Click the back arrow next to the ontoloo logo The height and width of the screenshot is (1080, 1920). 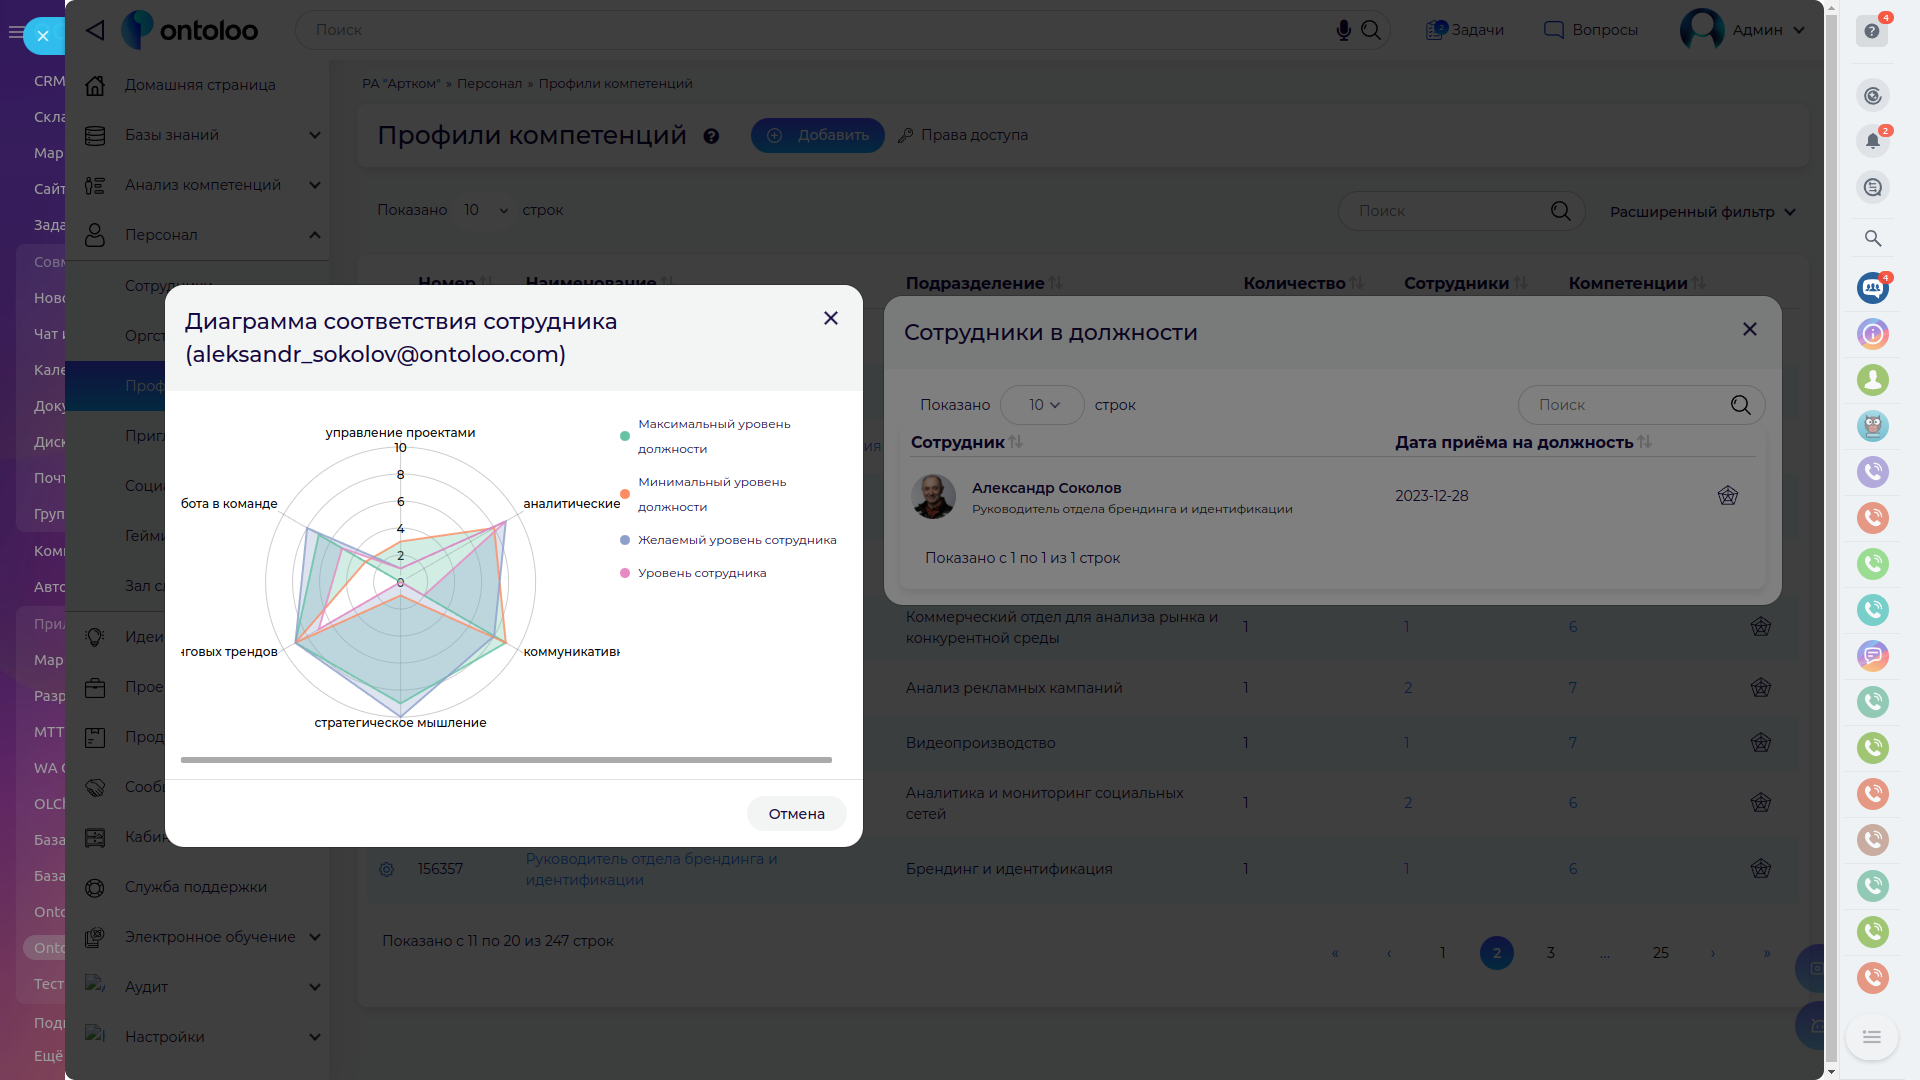point(95,30)
